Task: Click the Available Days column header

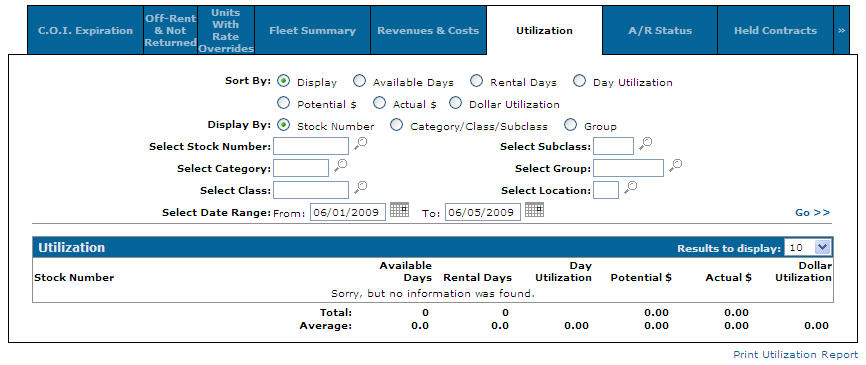Action: point(405,272)
